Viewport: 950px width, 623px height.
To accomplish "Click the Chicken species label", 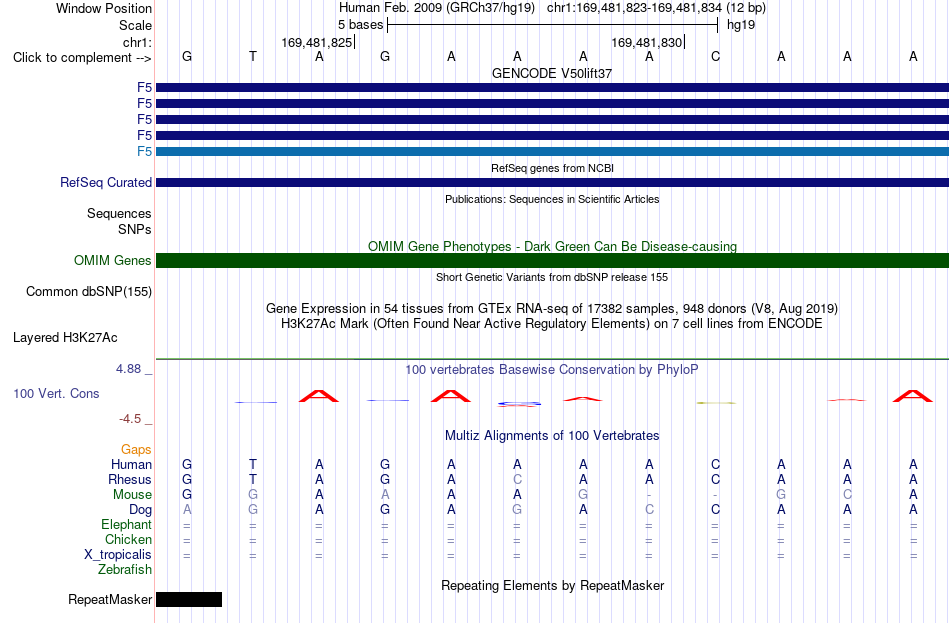I will click(x=128, y=539).
